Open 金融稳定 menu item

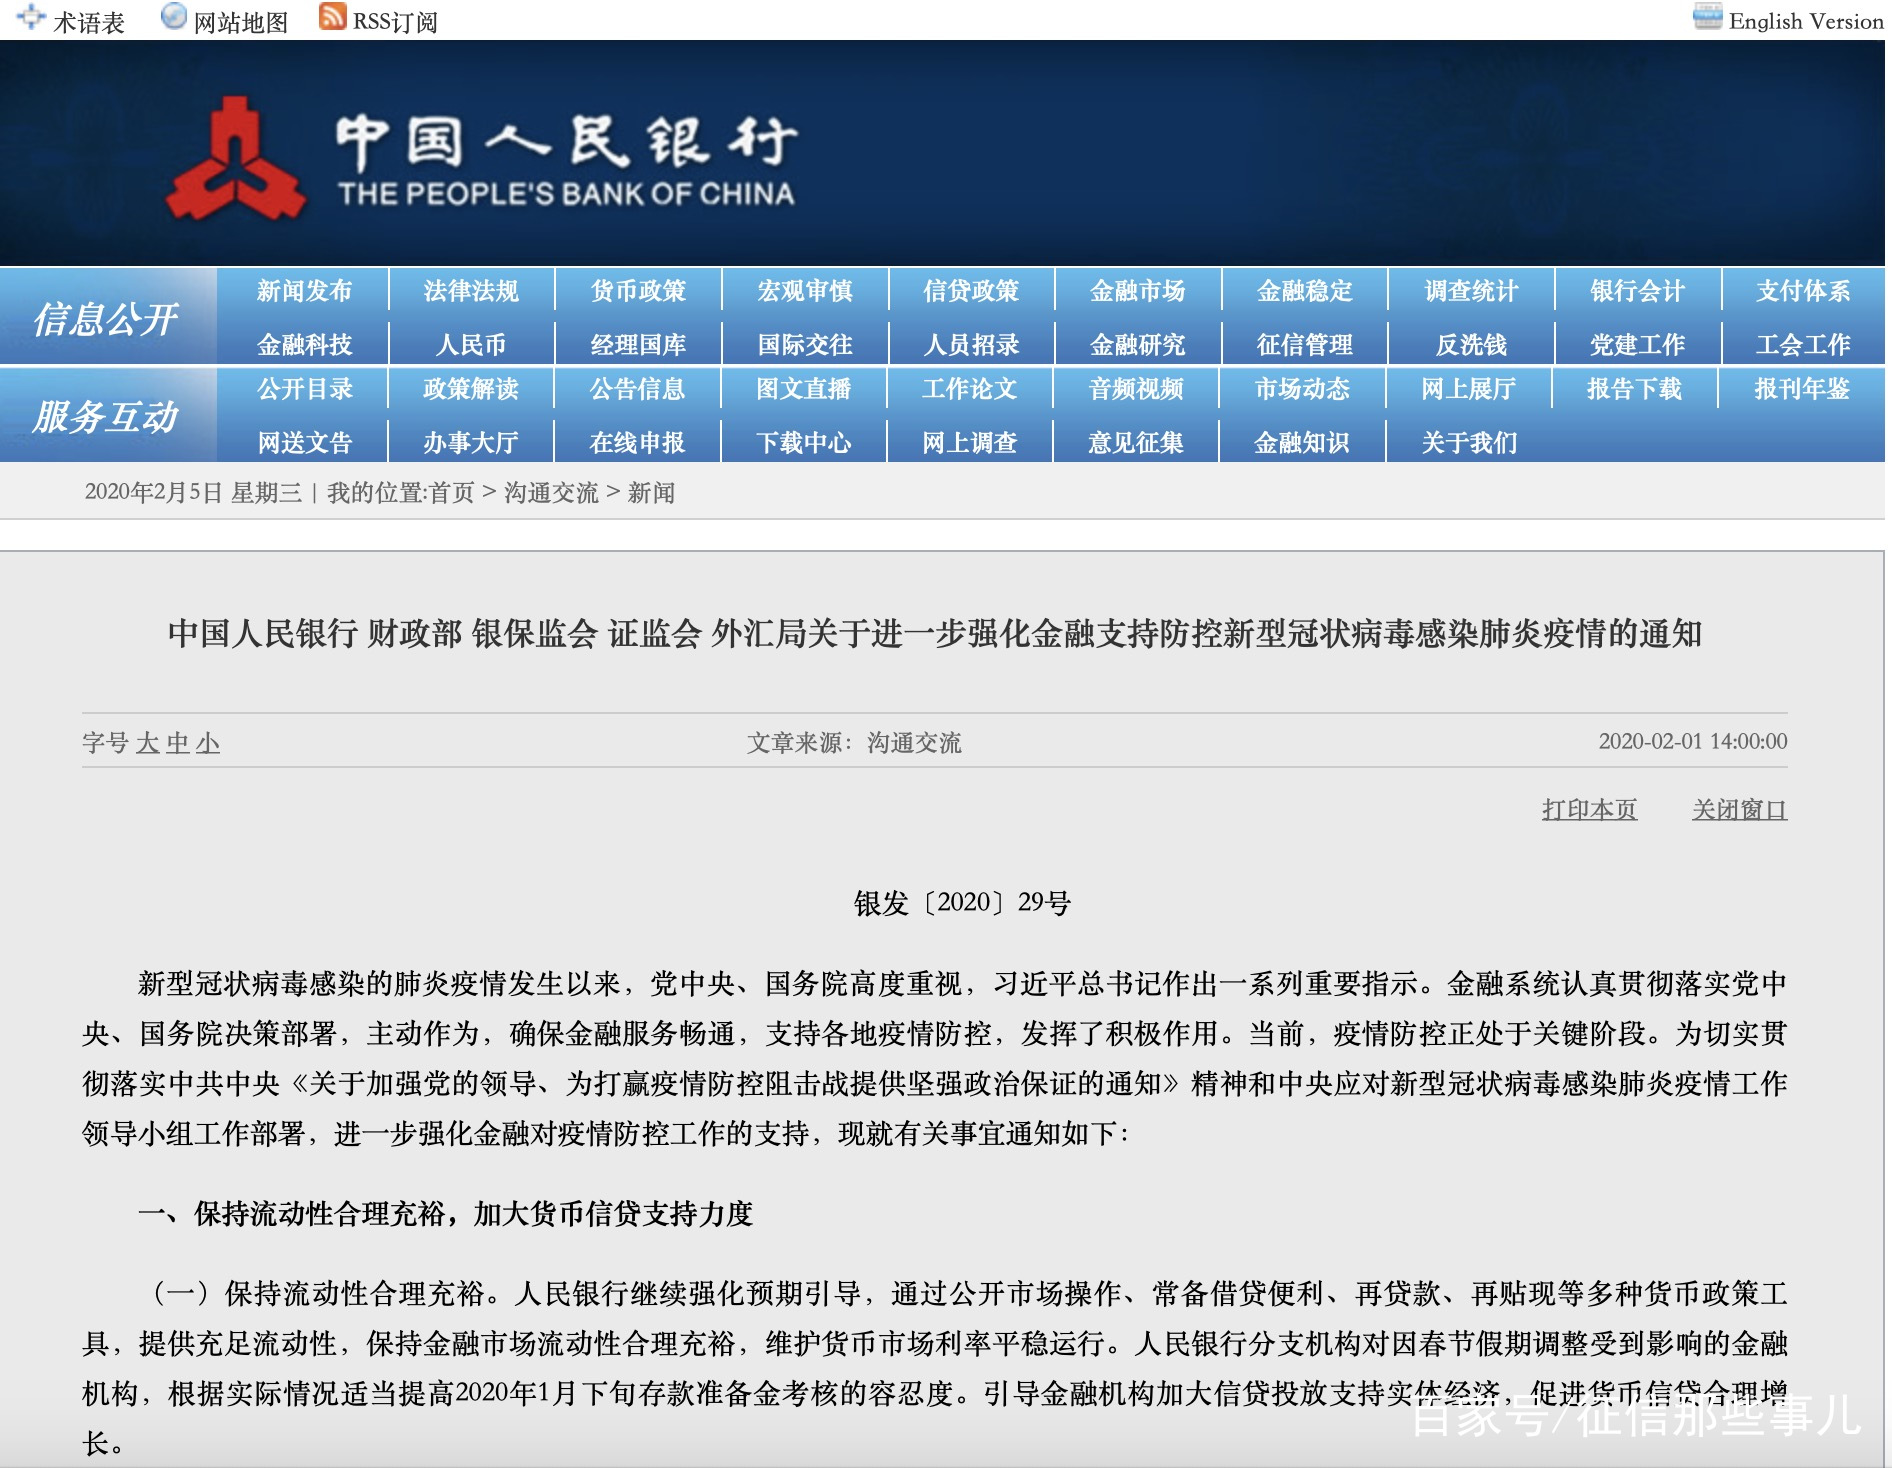click(1305, 291)
